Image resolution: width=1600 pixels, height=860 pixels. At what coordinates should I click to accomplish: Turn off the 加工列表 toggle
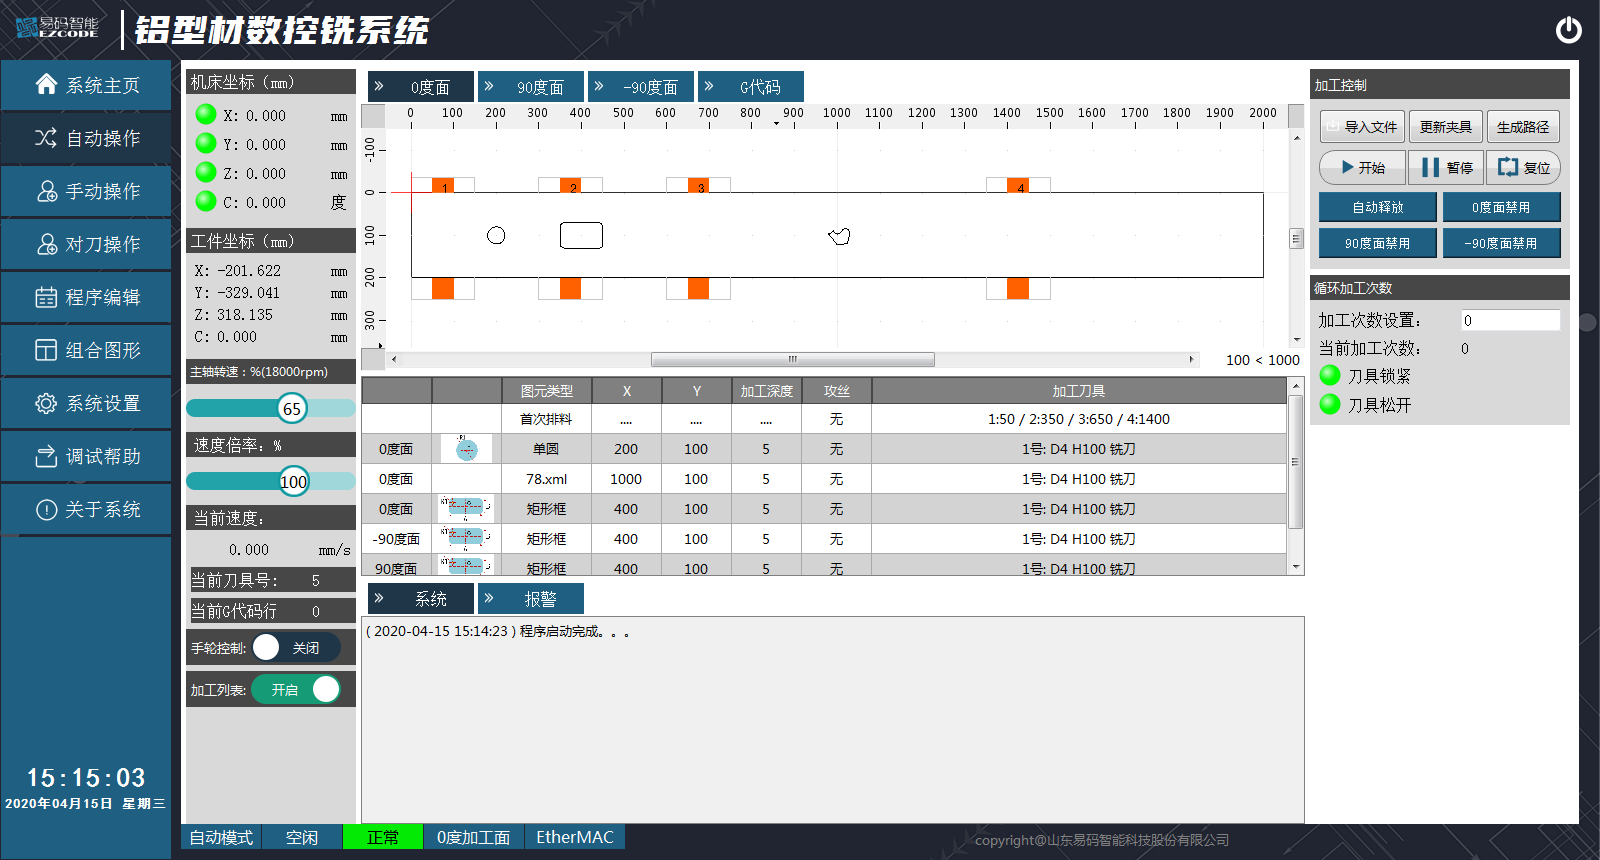tap(296, 689)
